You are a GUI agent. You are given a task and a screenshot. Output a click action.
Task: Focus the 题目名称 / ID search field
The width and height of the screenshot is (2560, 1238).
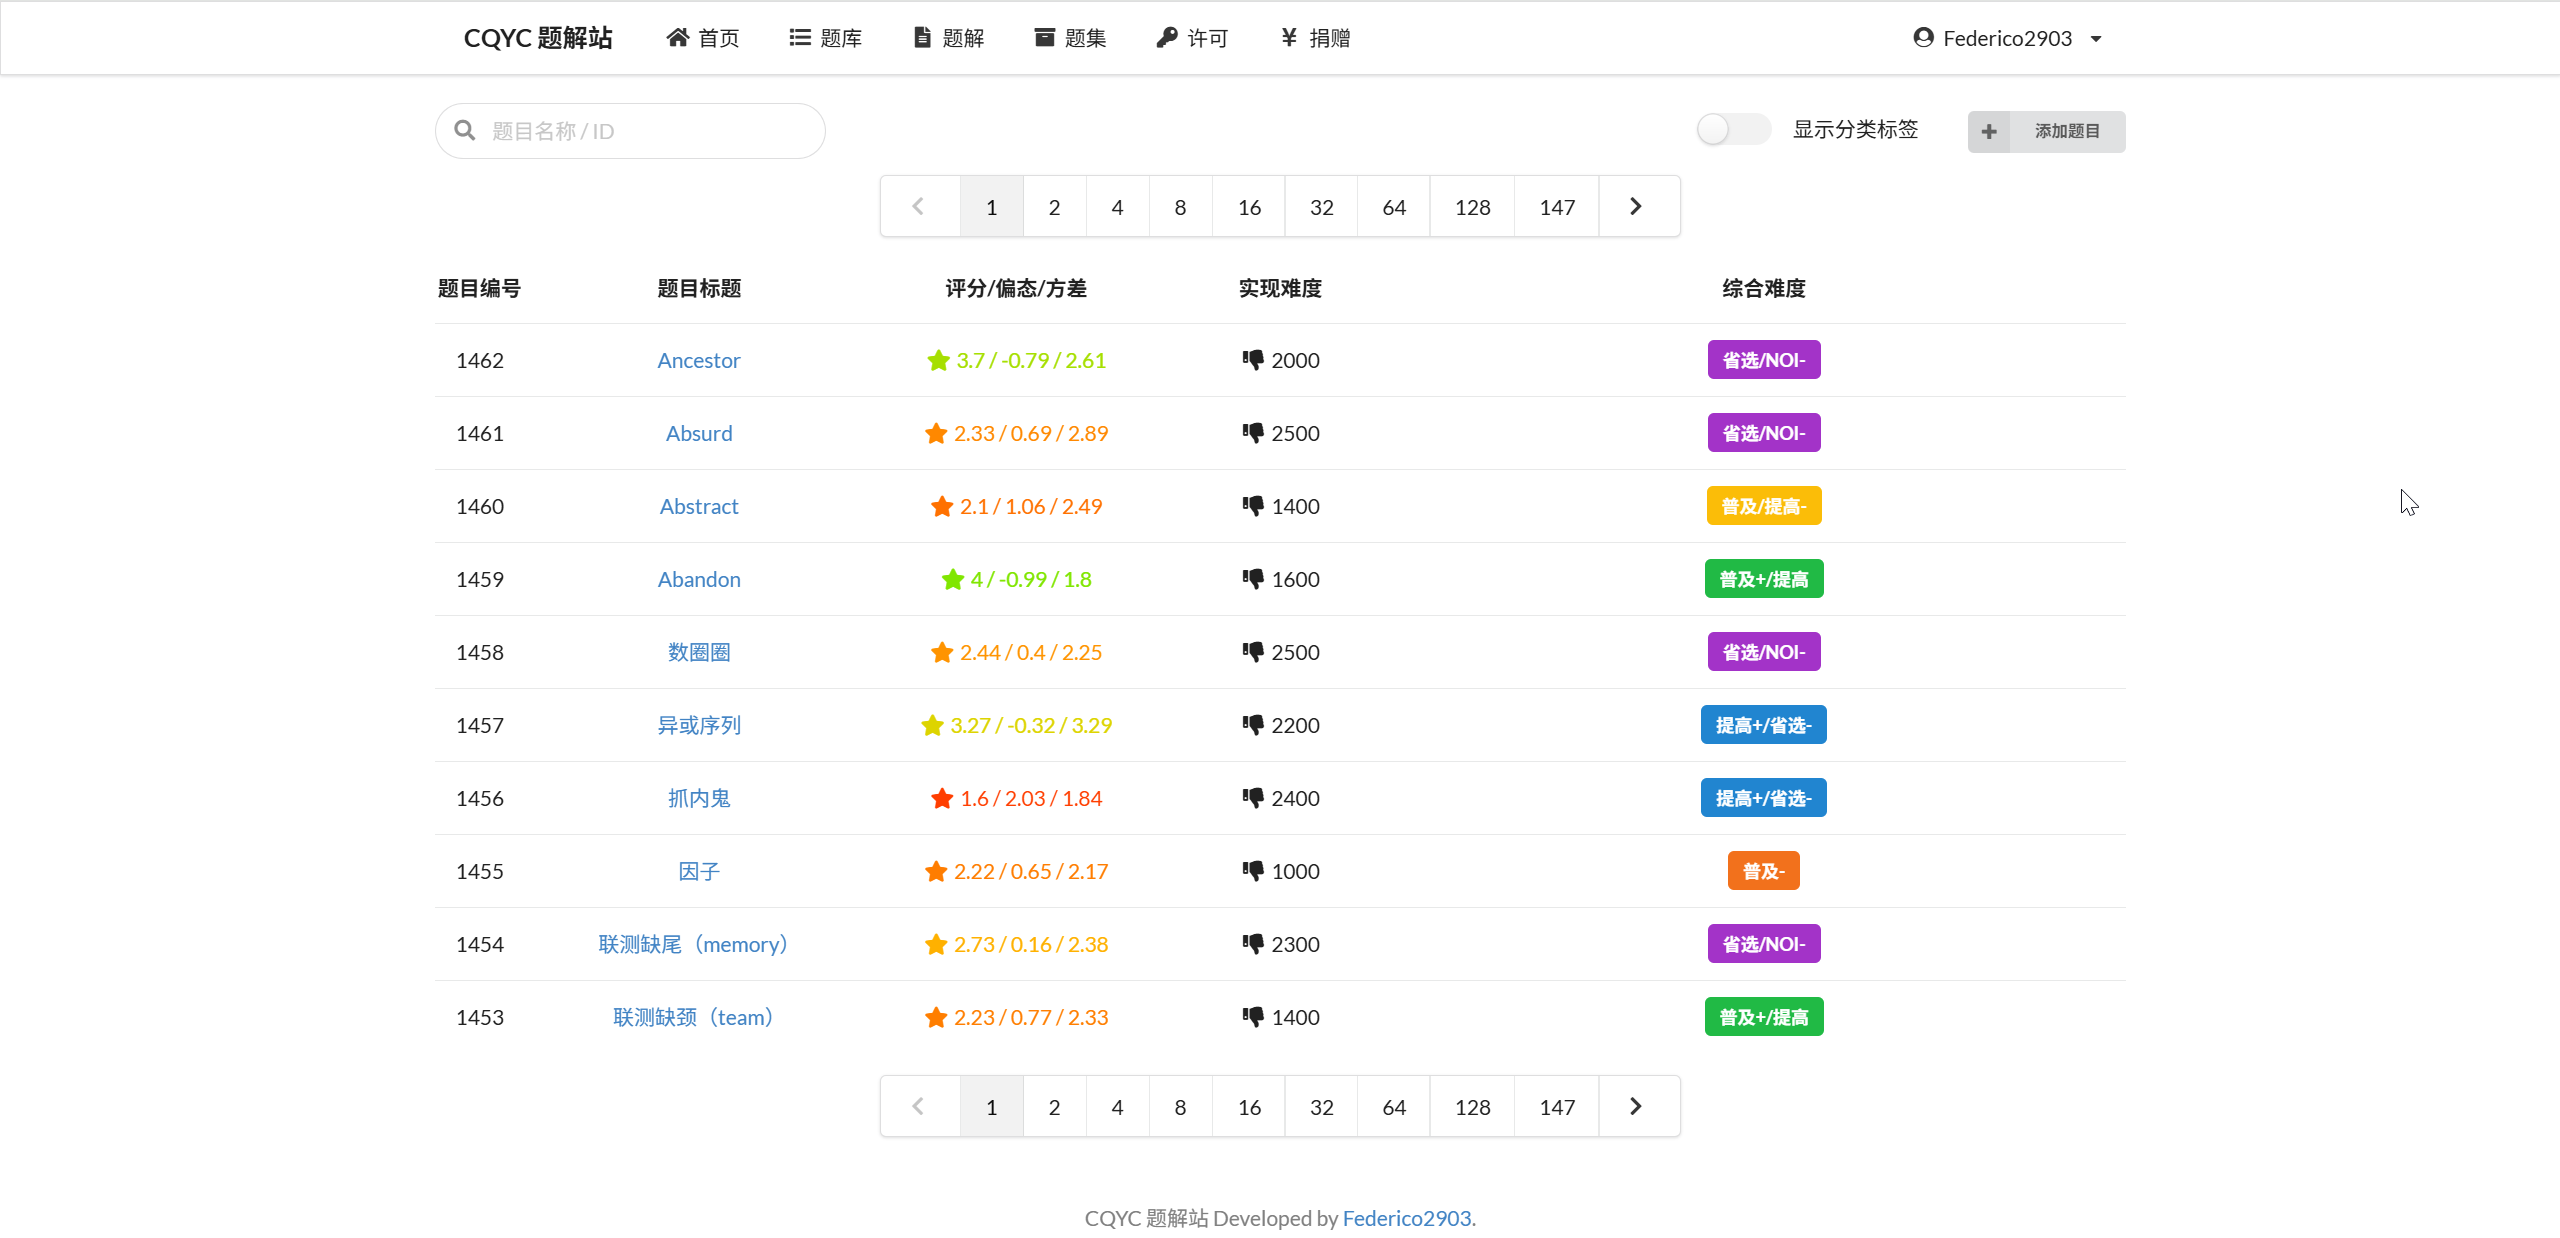pos(650,131)
